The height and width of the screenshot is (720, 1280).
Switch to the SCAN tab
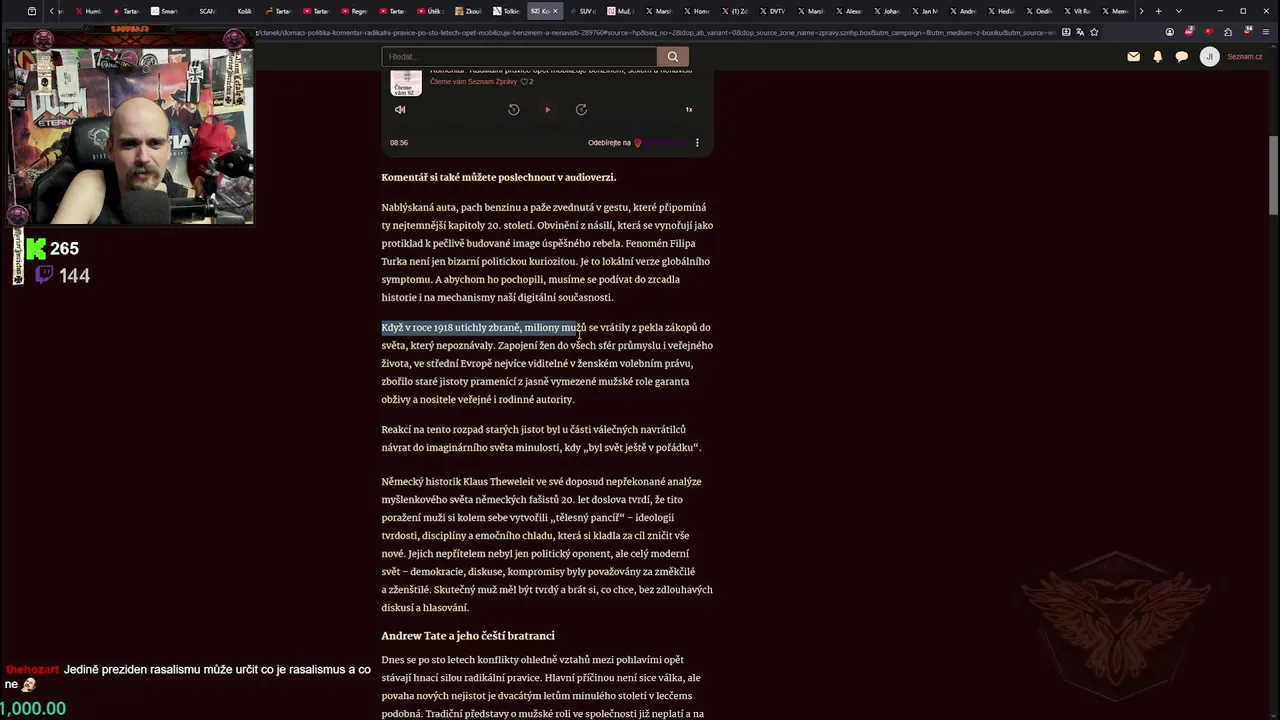[x=205, y=11]
